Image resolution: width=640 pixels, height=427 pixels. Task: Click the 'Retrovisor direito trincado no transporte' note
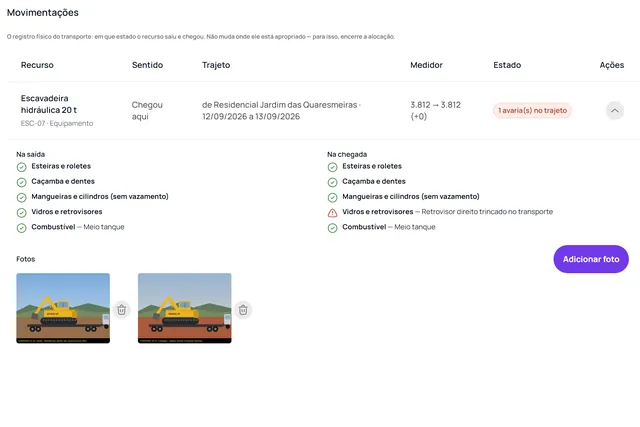tap(487, 211)
